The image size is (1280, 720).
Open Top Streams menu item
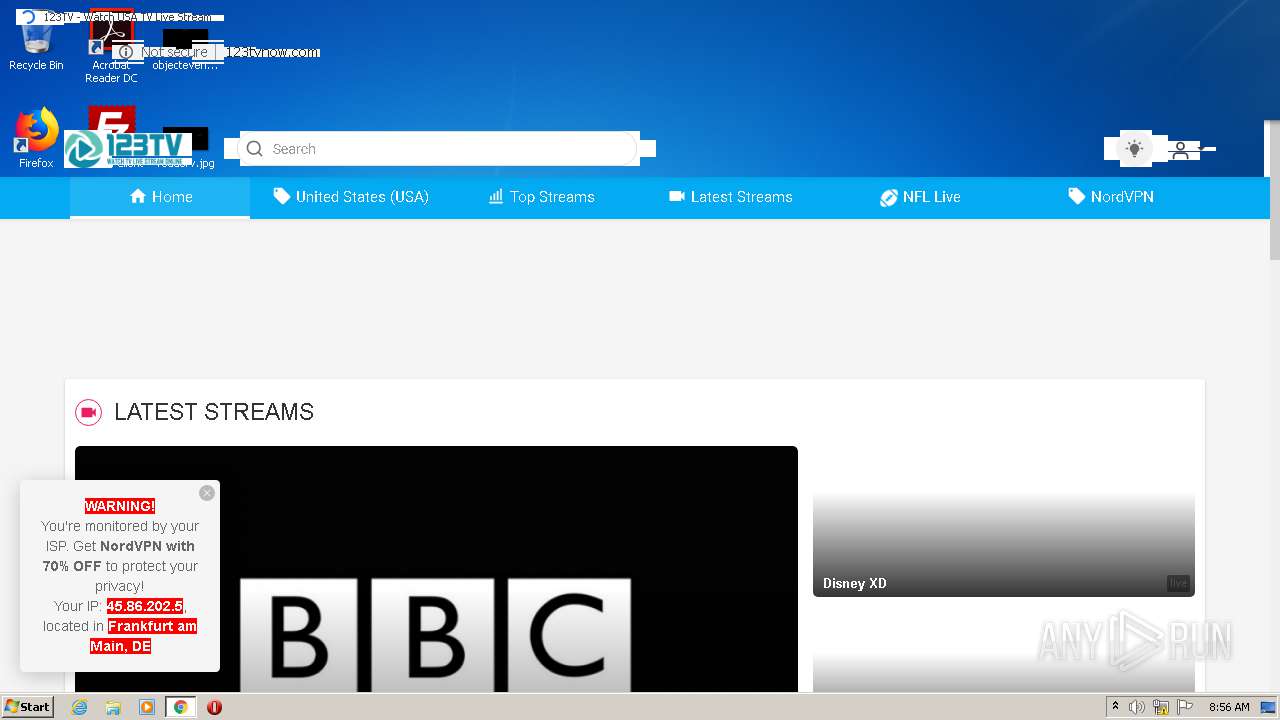(541, 197)
